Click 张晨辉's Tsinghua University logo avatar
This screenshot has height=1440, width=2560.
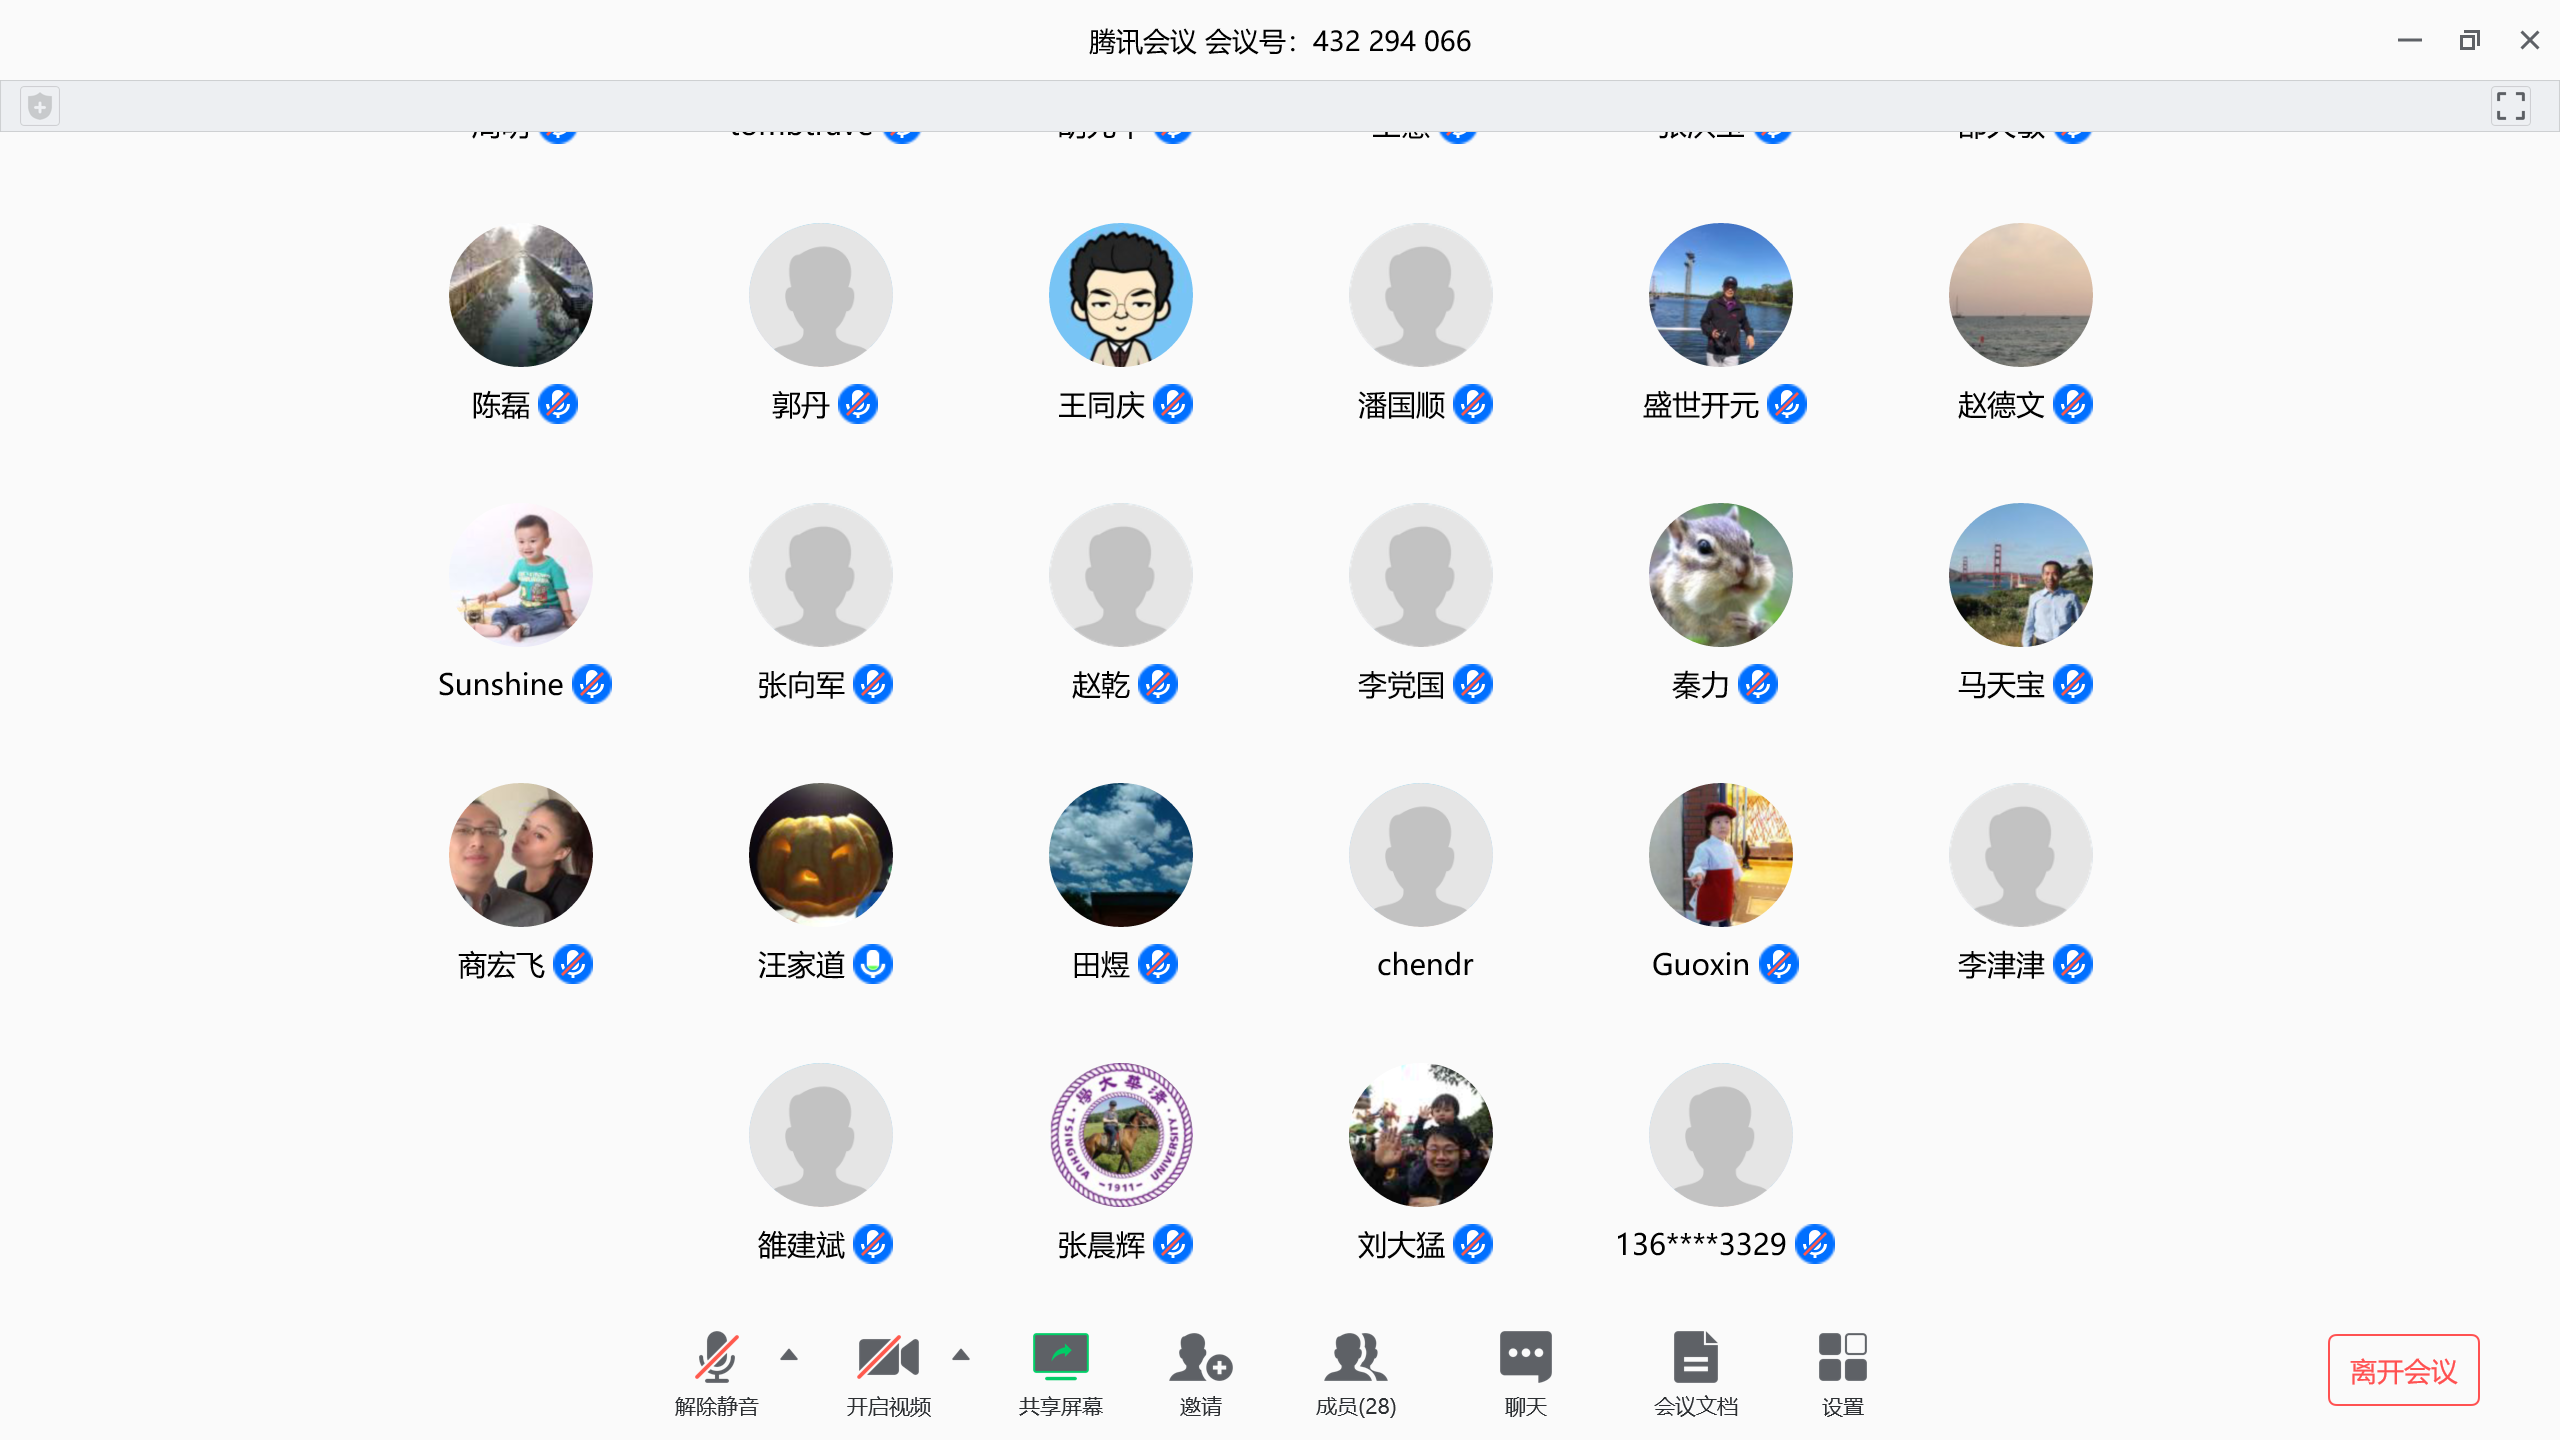click(1120, 1135)
